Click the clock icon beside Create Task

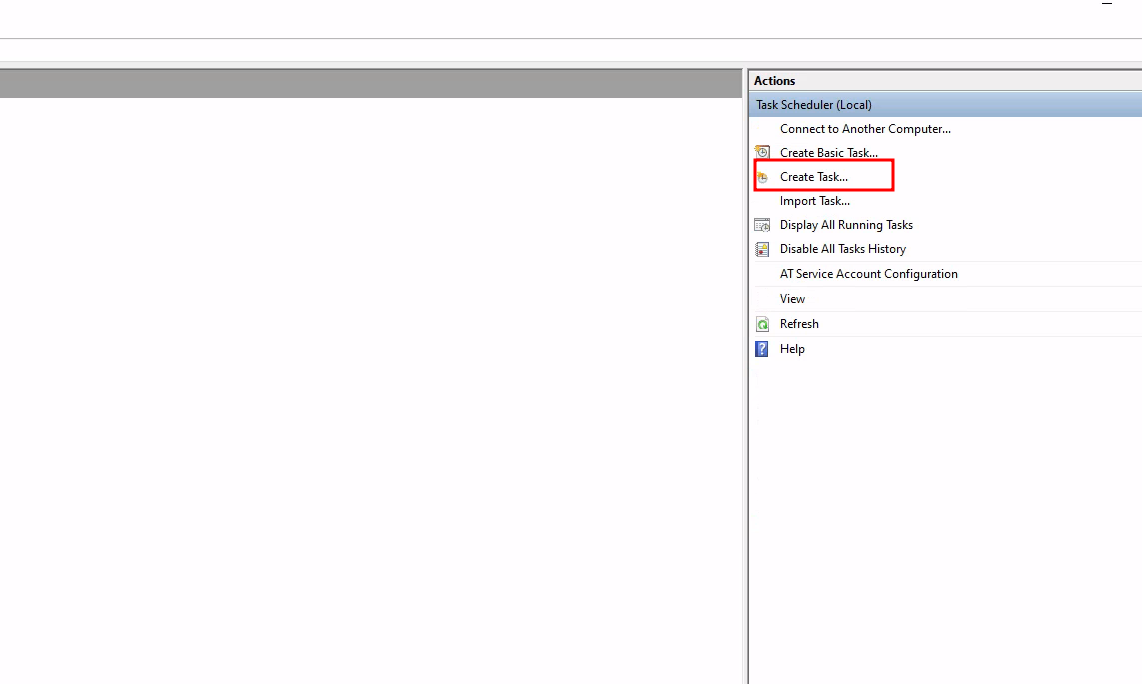[762, 177]
